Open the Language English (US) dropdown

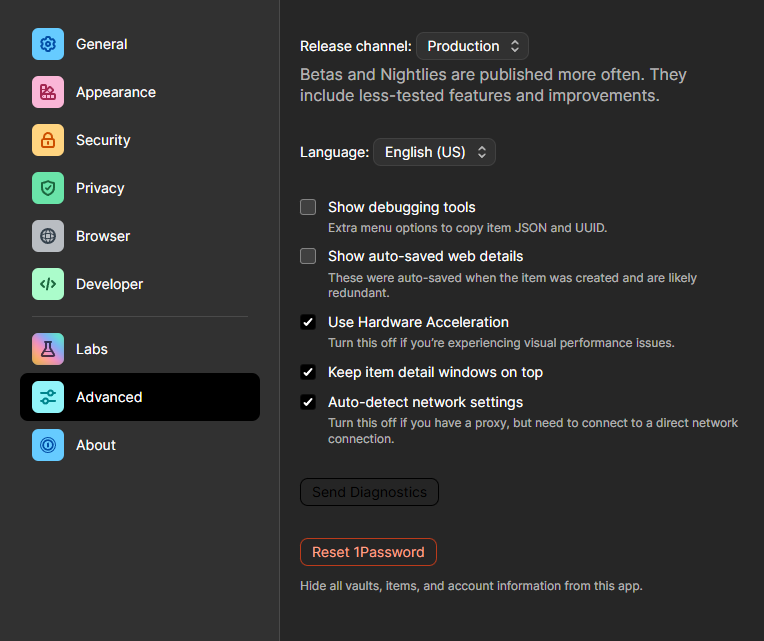pos(434,152)
